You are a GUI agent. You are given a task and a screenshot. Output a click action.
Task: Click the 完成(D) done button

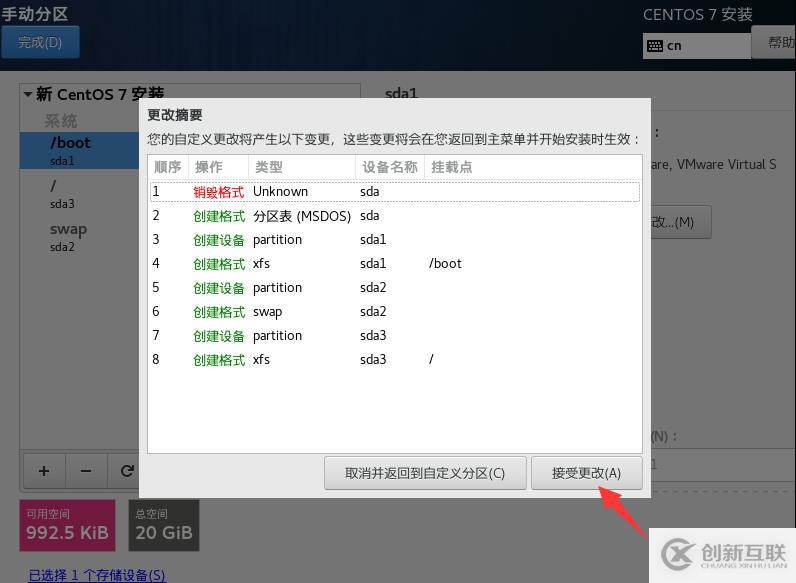[x=40, y=42]
